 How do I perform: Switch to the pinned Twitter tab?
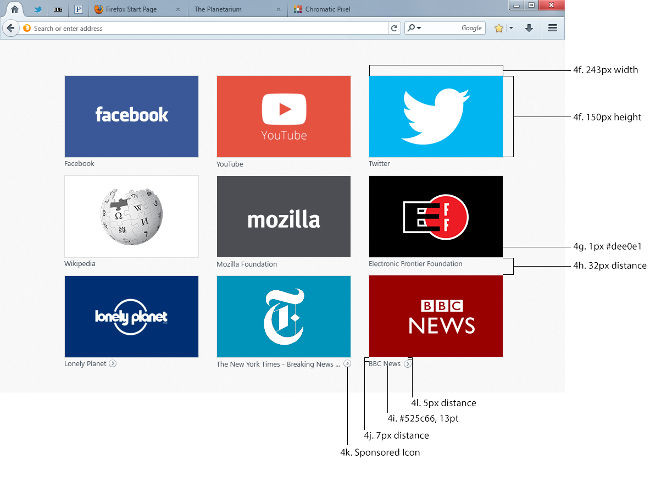(38, 9)
